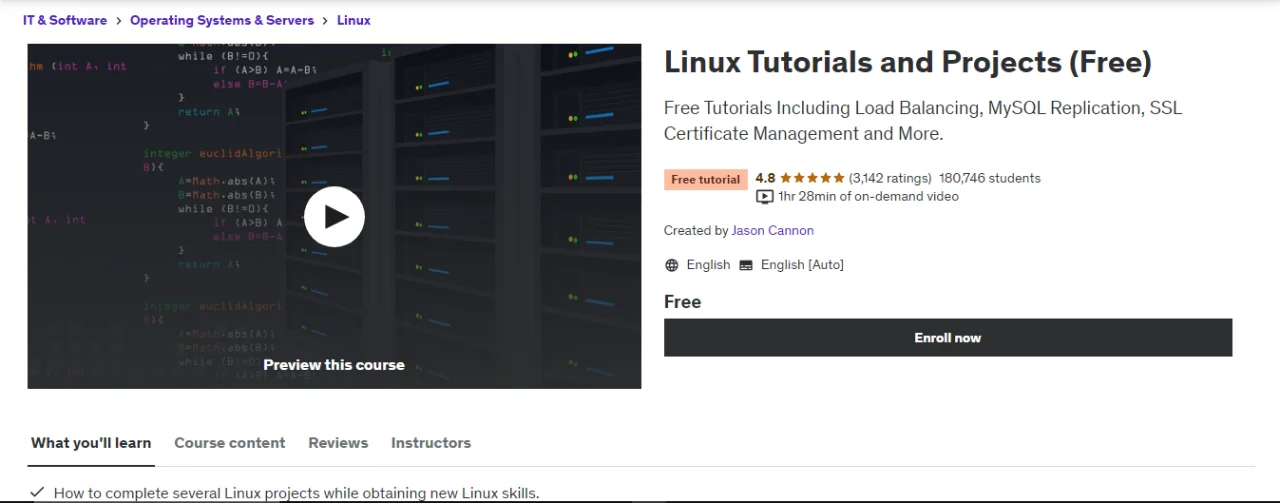
Task: Click the How to complete several Linux projects text
Action: [x=296, y=493]
